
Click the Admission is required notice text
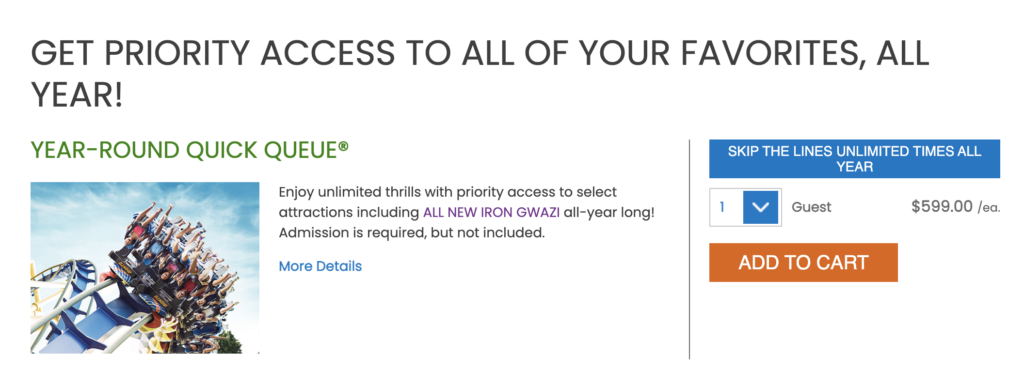(411, 232)
